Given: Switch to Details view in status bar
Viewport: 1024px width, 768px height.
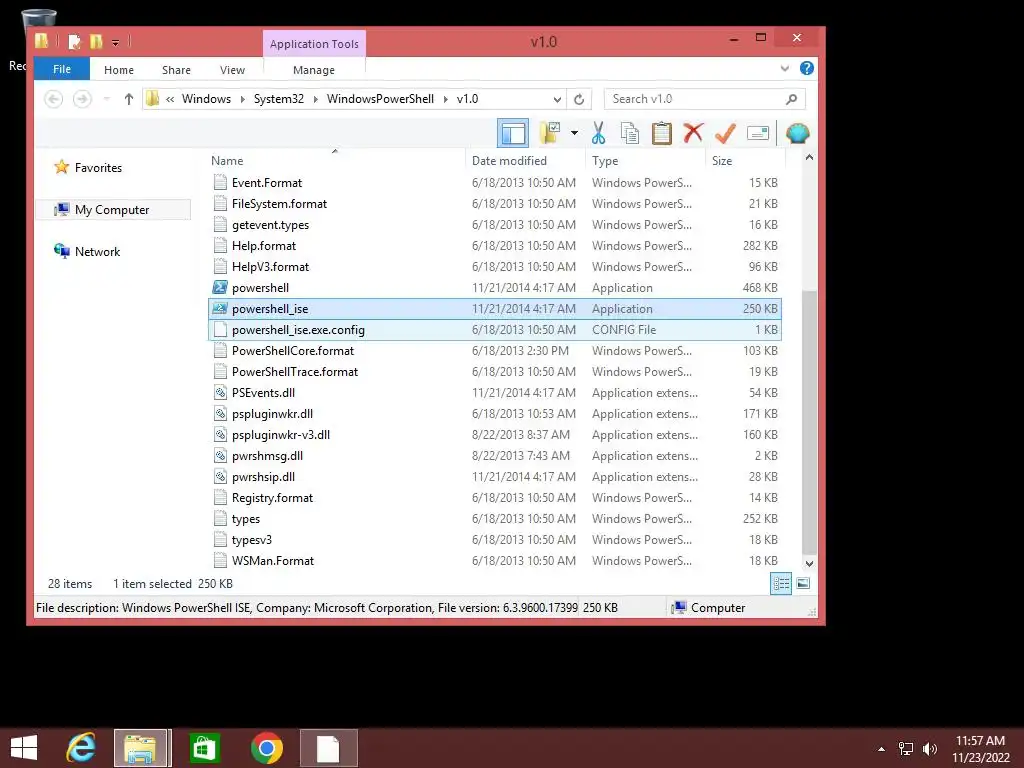Looking at the screenshot, I should coord(781,583).
